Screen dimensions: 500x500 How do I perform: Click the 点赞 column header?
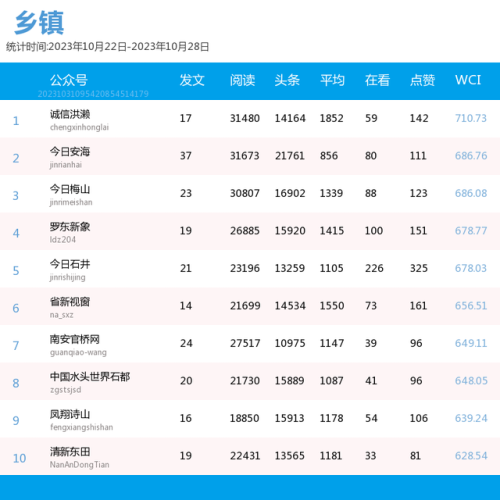(422, 80)
